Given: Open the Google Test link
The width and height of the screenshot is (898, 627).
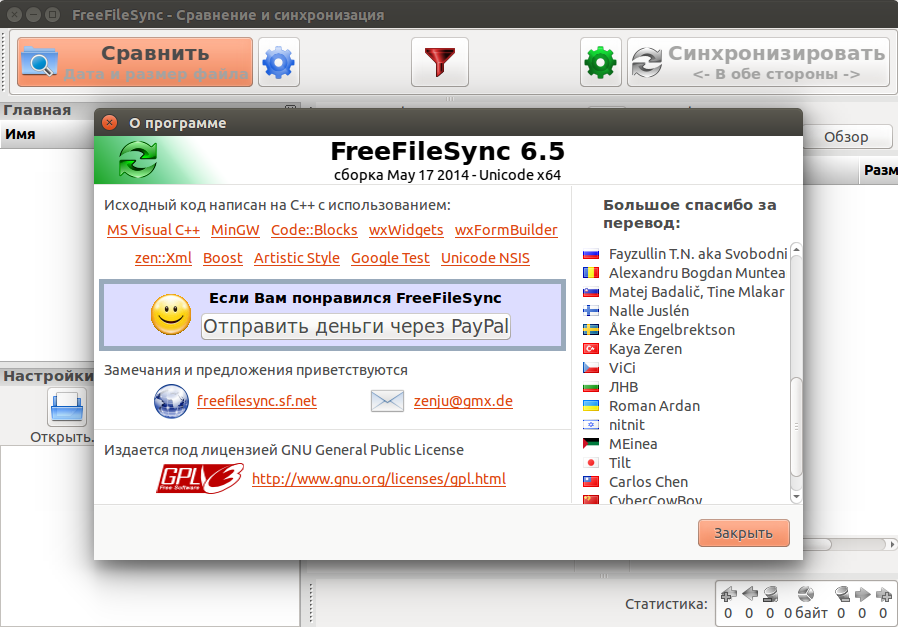Looking at the screenshot, I should tap(390, 258).
